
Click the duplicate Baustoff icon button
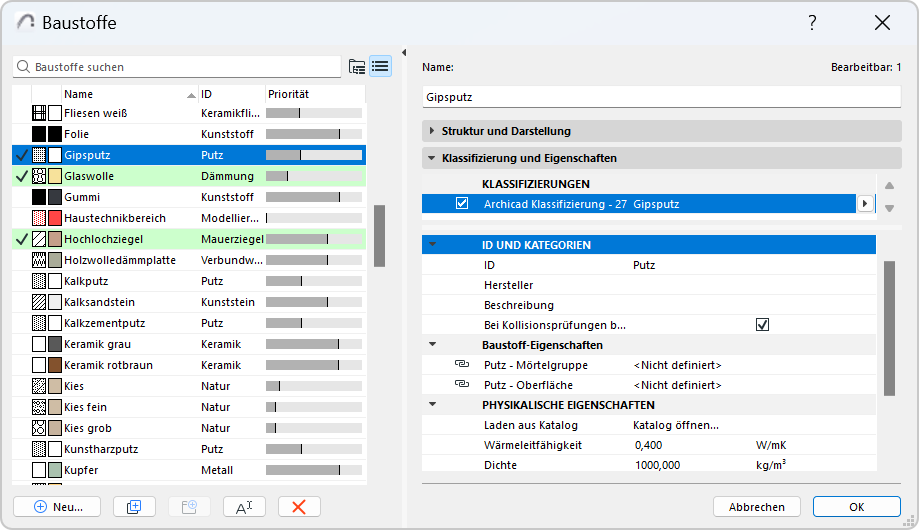[134, 506]
